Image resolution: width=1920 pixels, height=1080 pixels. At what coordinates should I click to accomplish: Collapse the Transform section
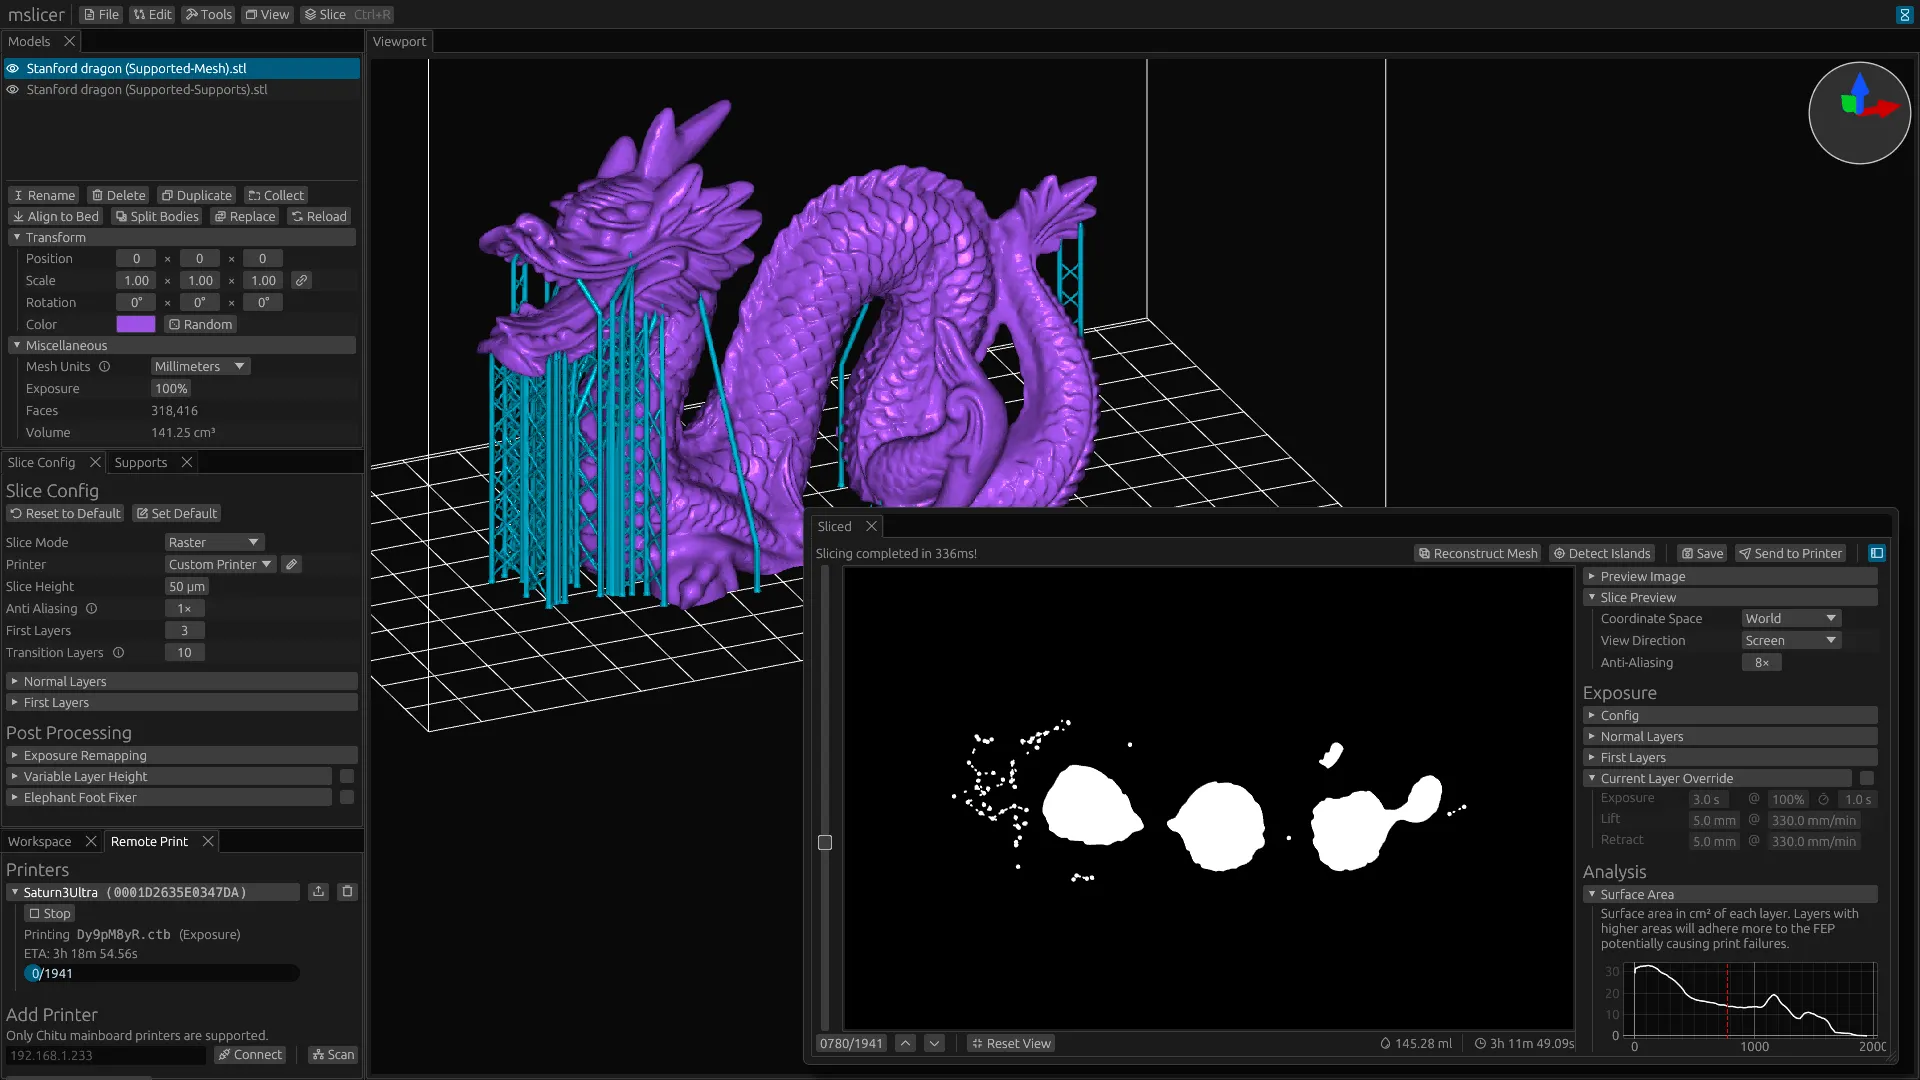(x=182, y=238)
